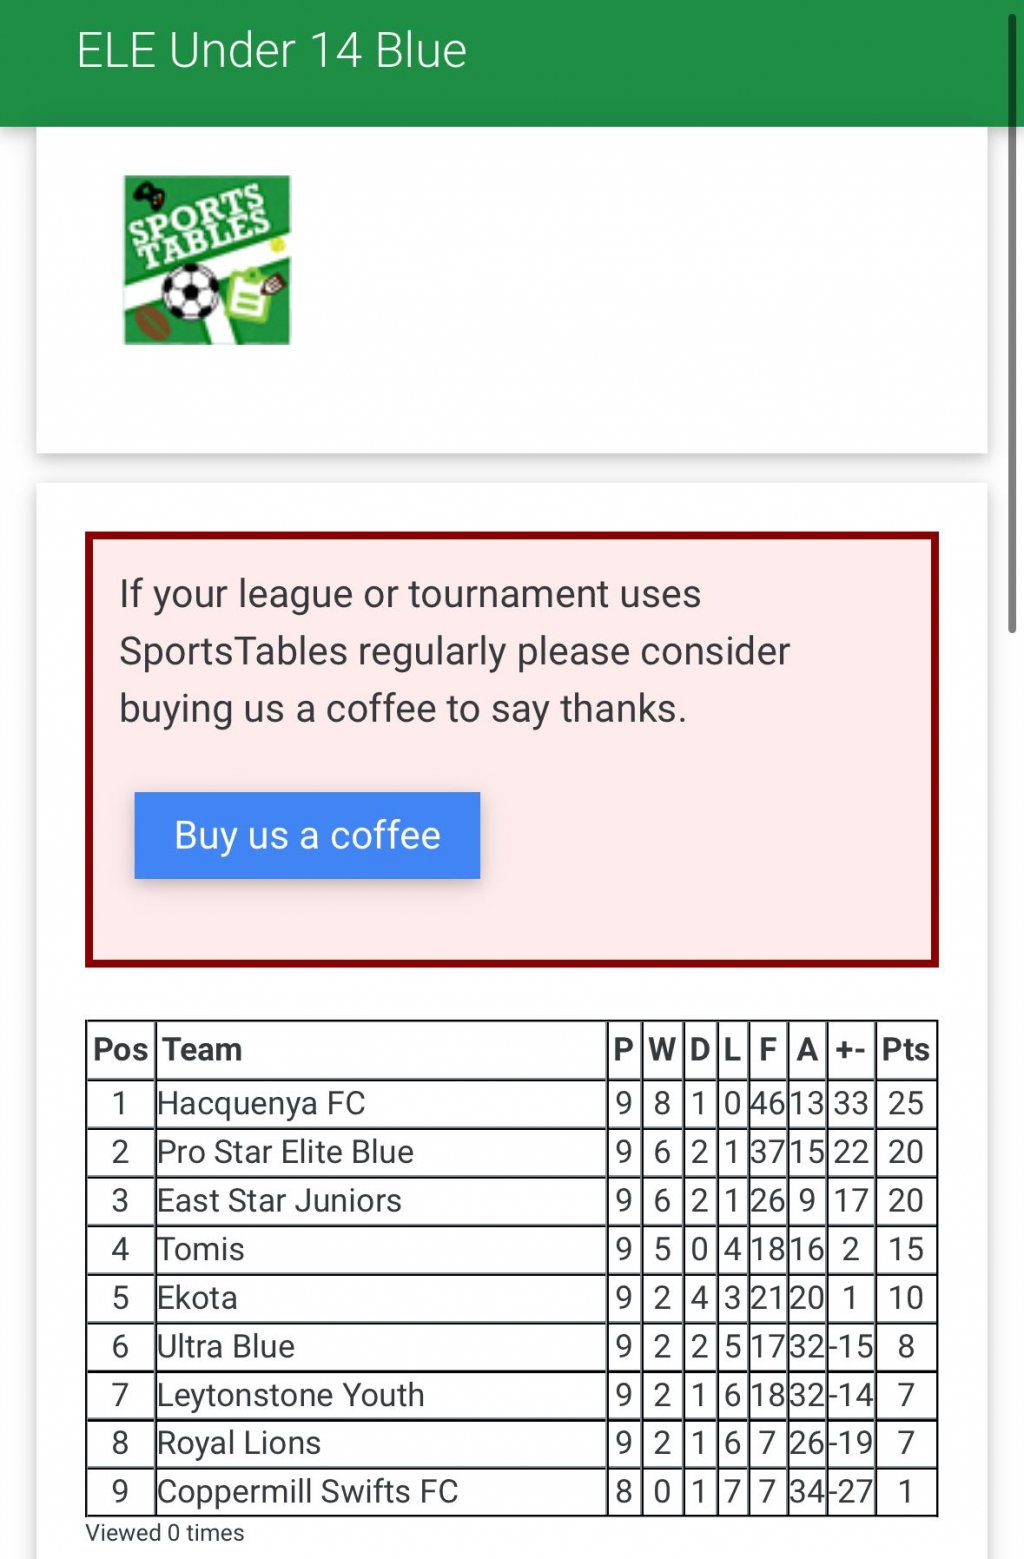Image resolution: width=1024 pixels, height=1559 pixels.
Task: Click Hacquenya FC's 25 points cell
Action: [905, 1103]
